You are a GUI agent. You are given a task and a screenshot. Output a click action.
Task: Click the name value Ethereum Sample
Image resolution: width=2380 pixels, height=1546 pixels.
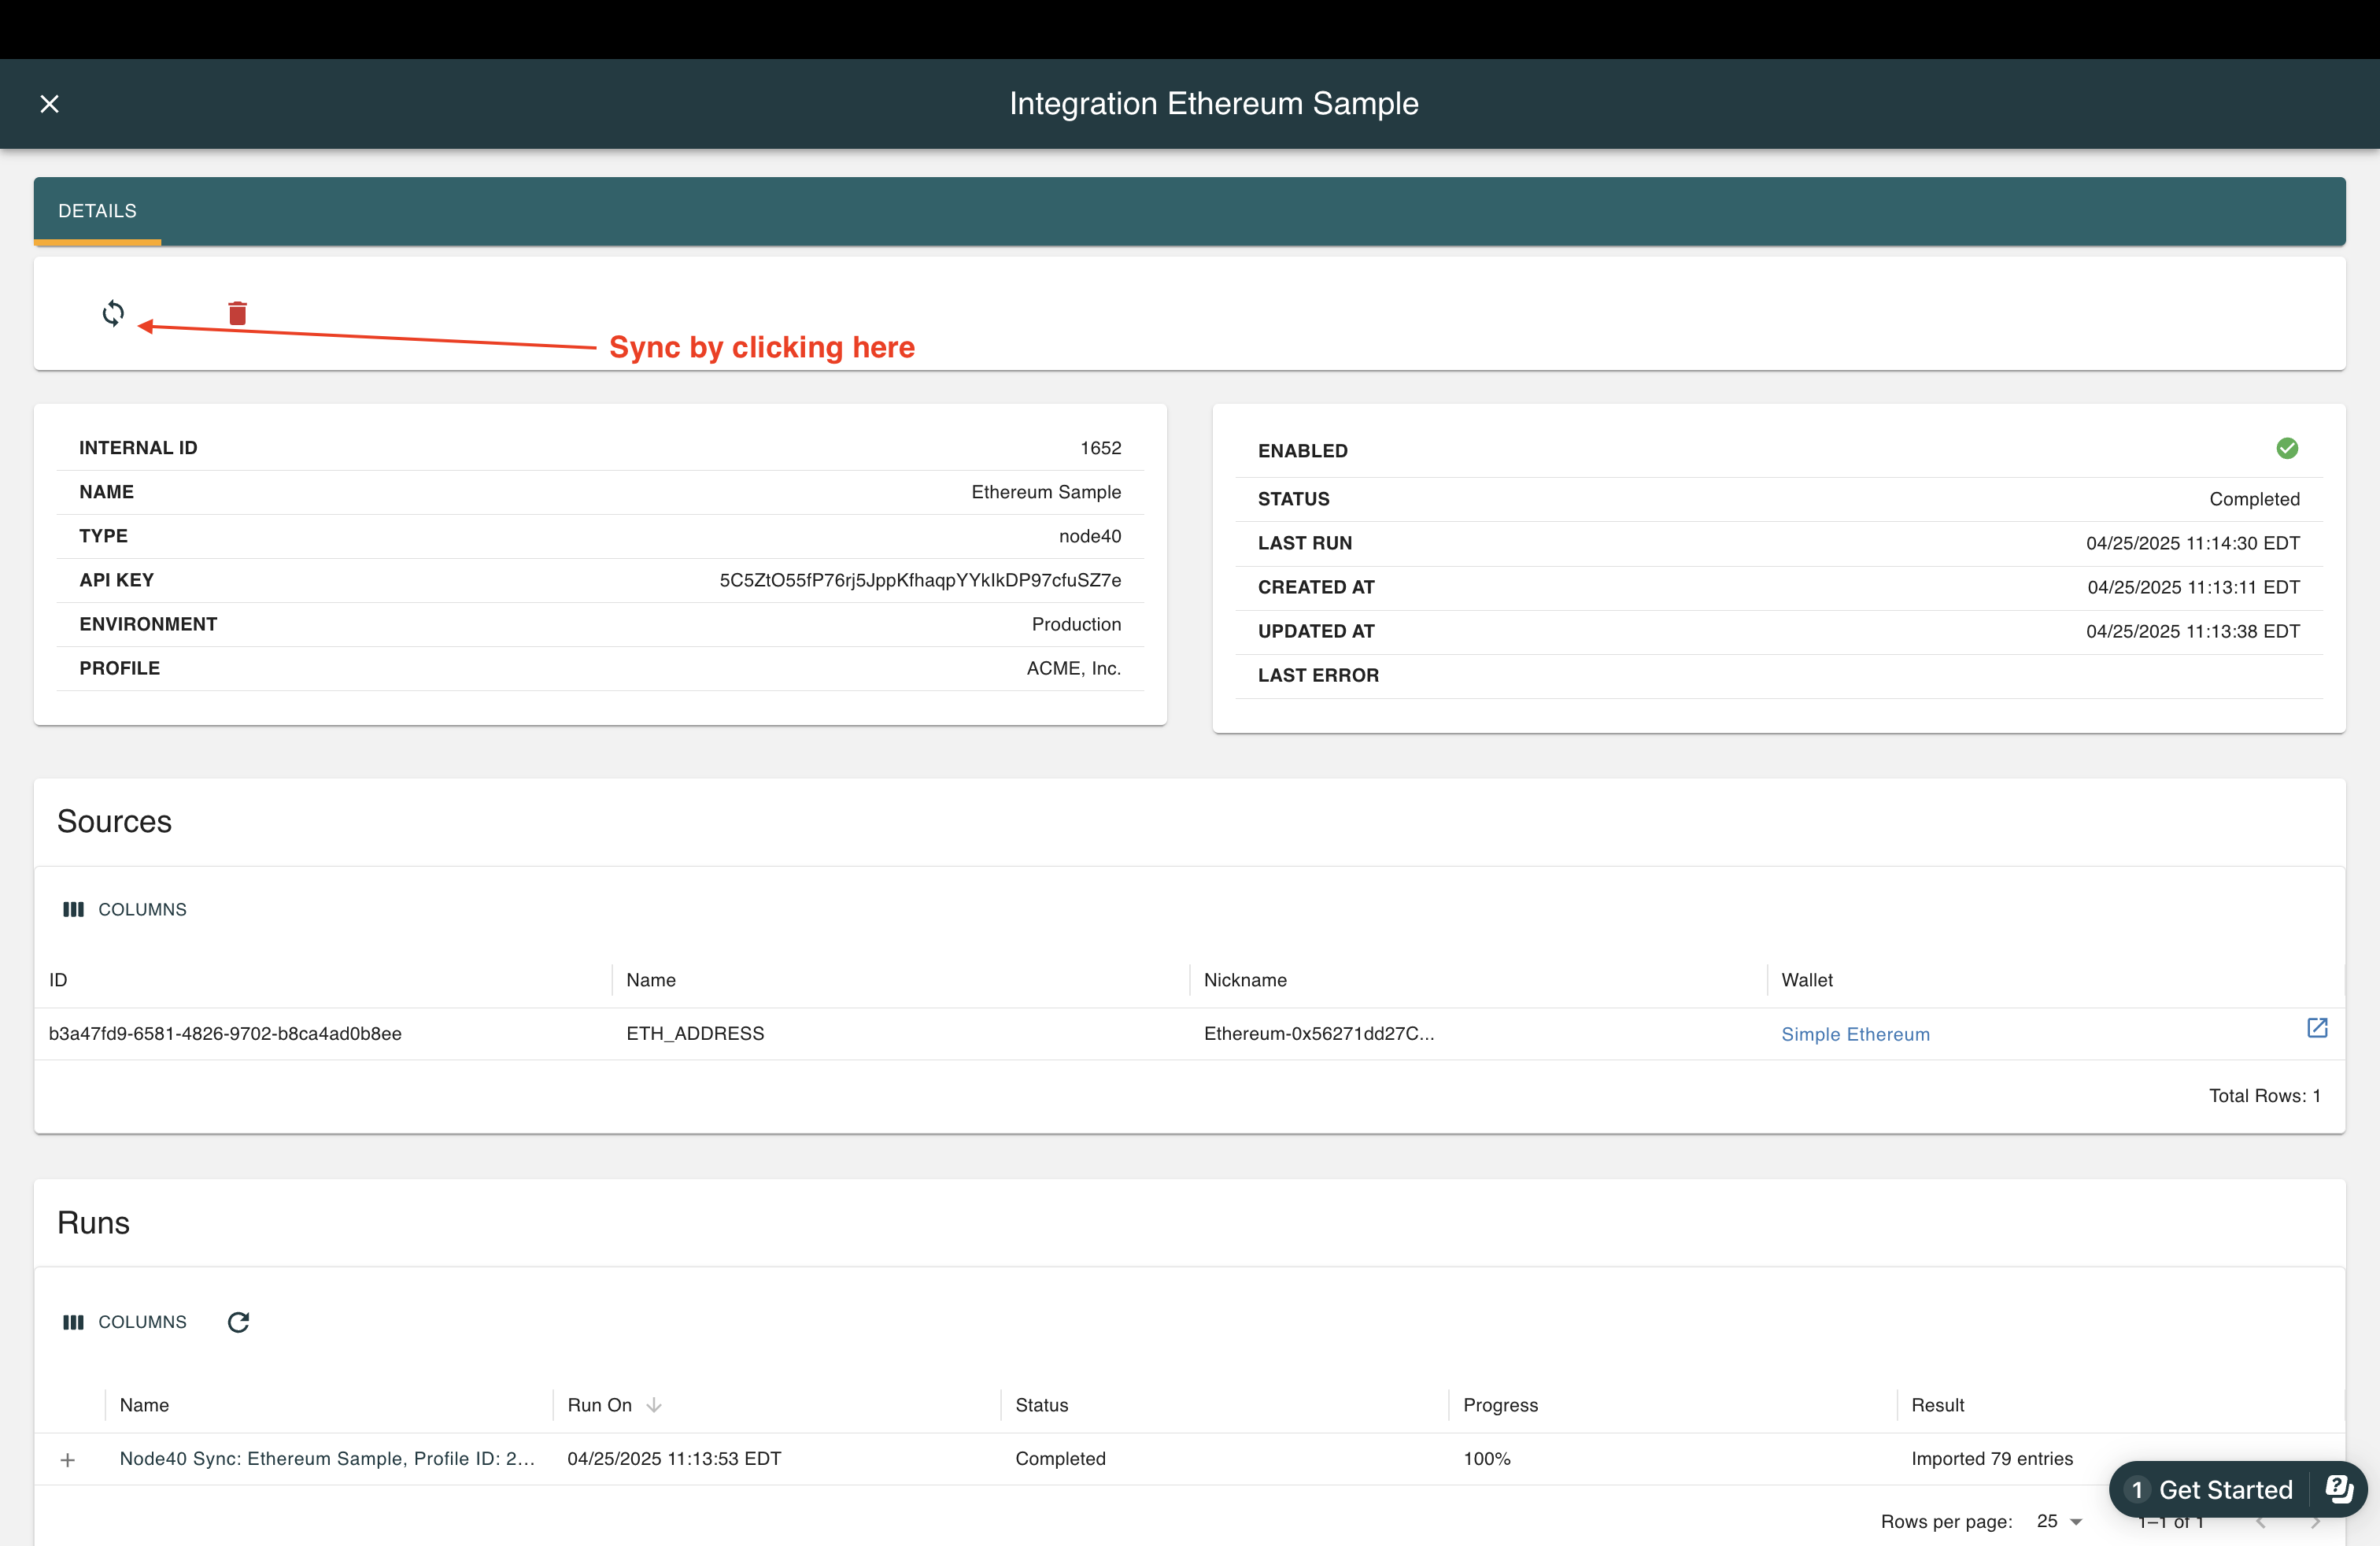pyautogui.click(x=1046, y=492)
